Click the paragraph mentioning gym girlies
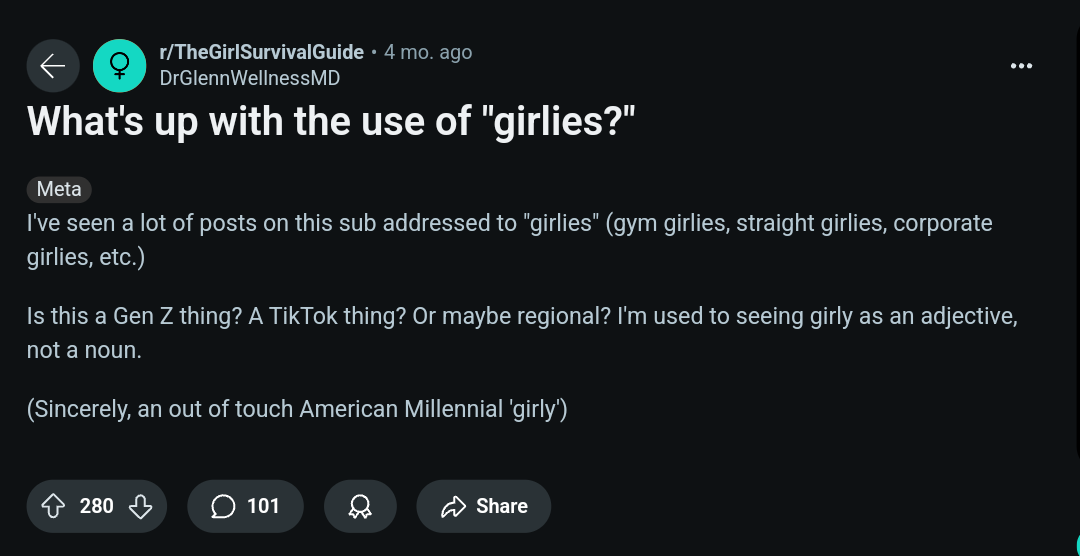This screenshot has width=1080, height=556. (x=510, y=240)
